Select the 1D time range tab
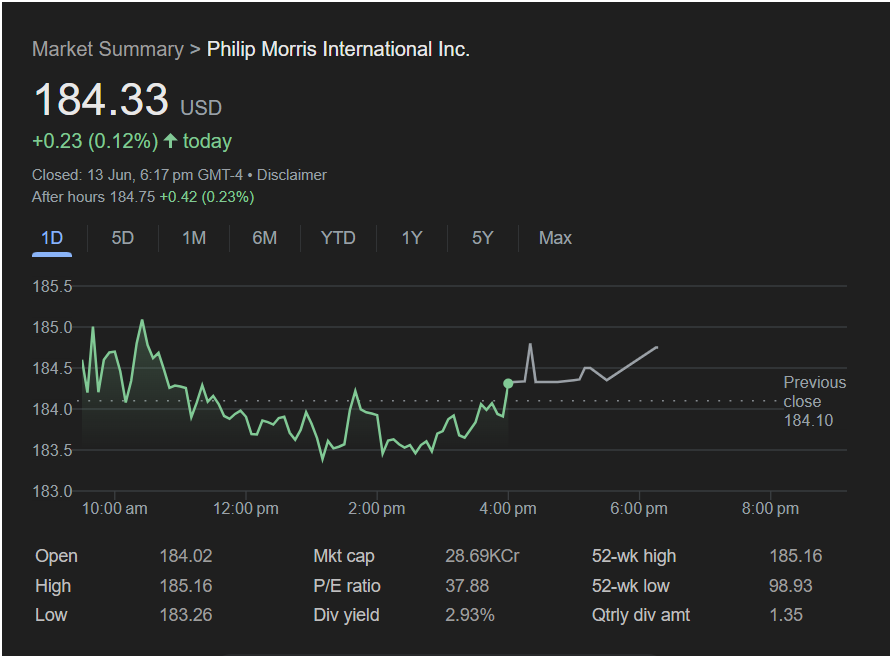The image size is (892, 658). pyautogui.click(x=52, y=238)
